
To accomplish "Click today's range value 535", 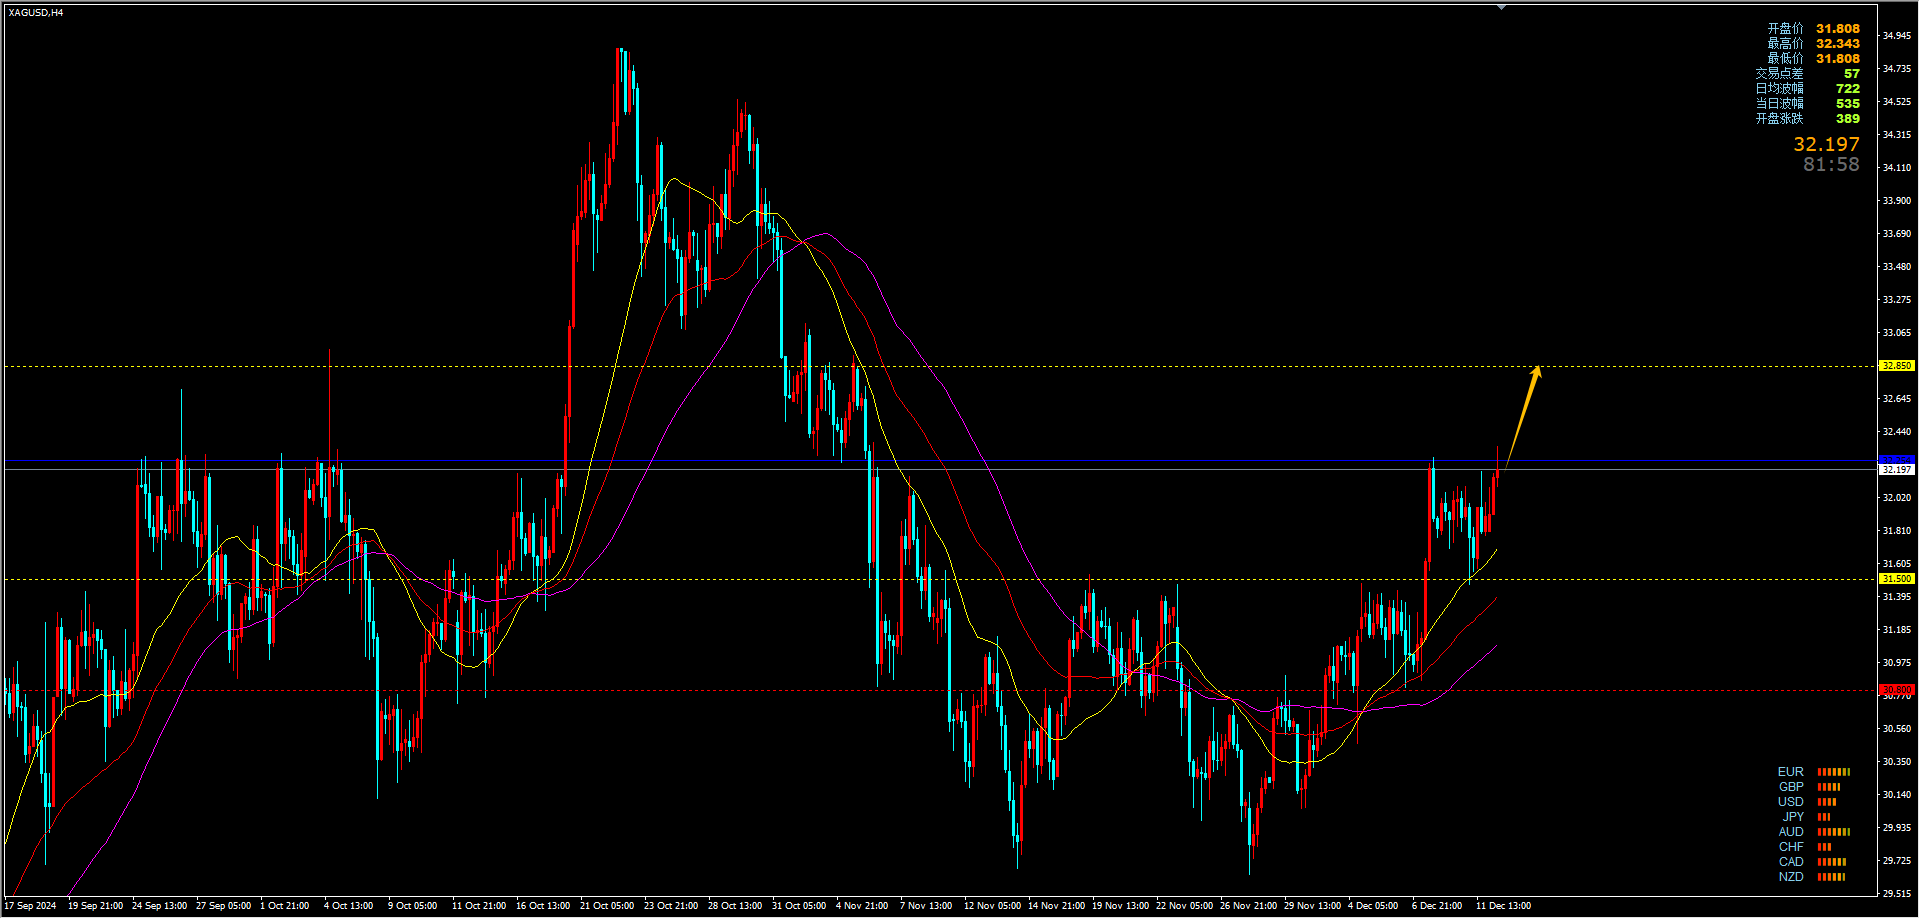I will tap(1848, 104).
